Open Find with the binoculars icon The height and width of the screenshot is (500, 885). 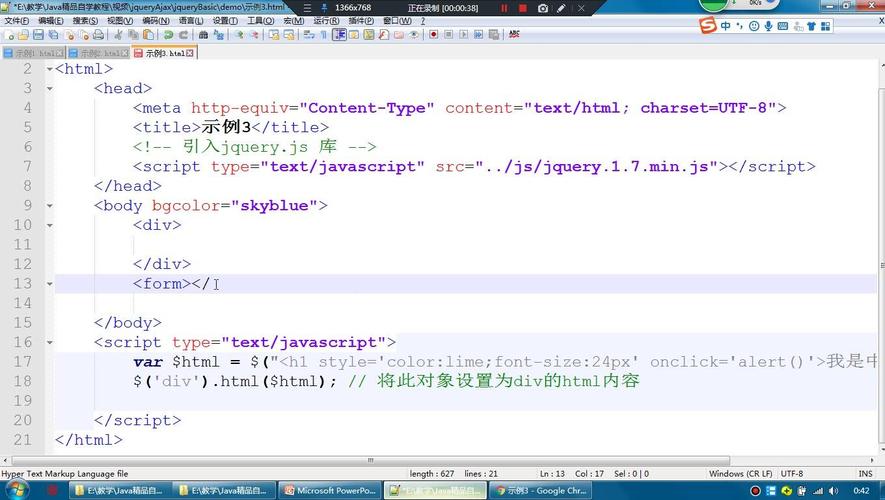click(x=203, y=35)
